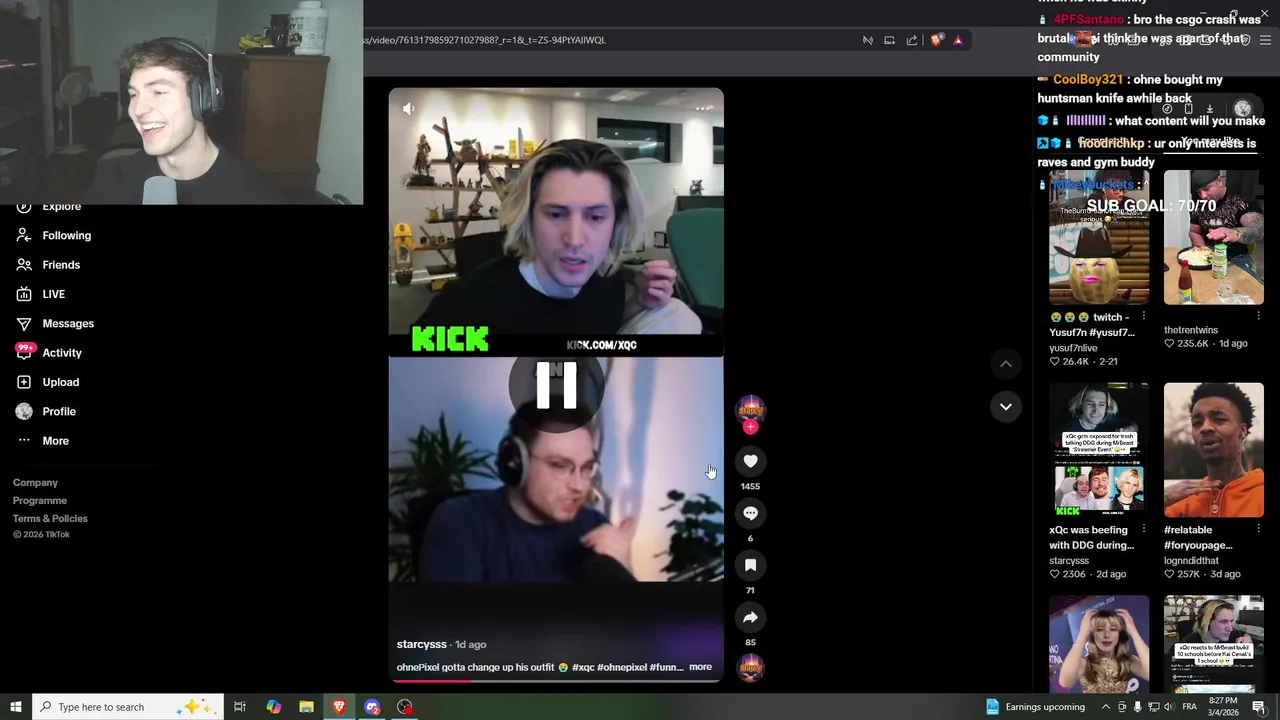Expand the Programme footer section
The width and height of the screenshot is (1280, 720).
click(40, 501)
